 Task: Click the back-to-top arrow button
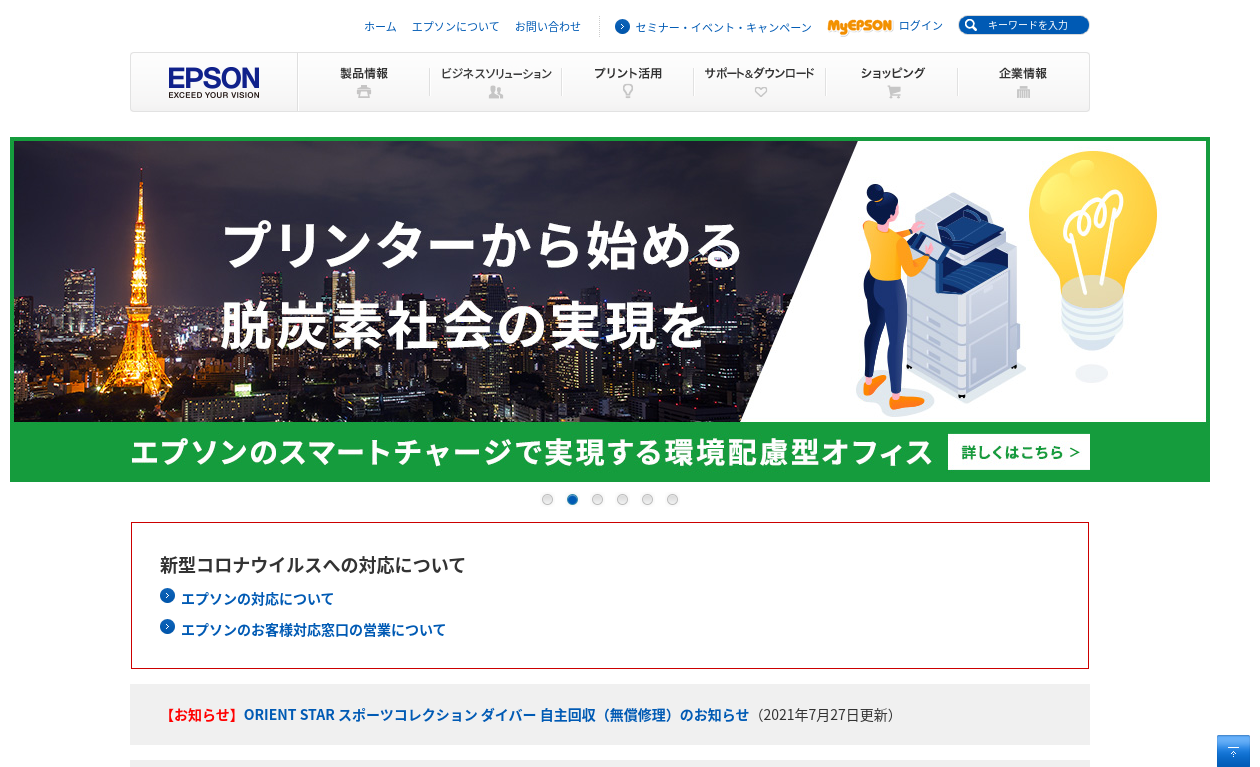point(1233,751)
